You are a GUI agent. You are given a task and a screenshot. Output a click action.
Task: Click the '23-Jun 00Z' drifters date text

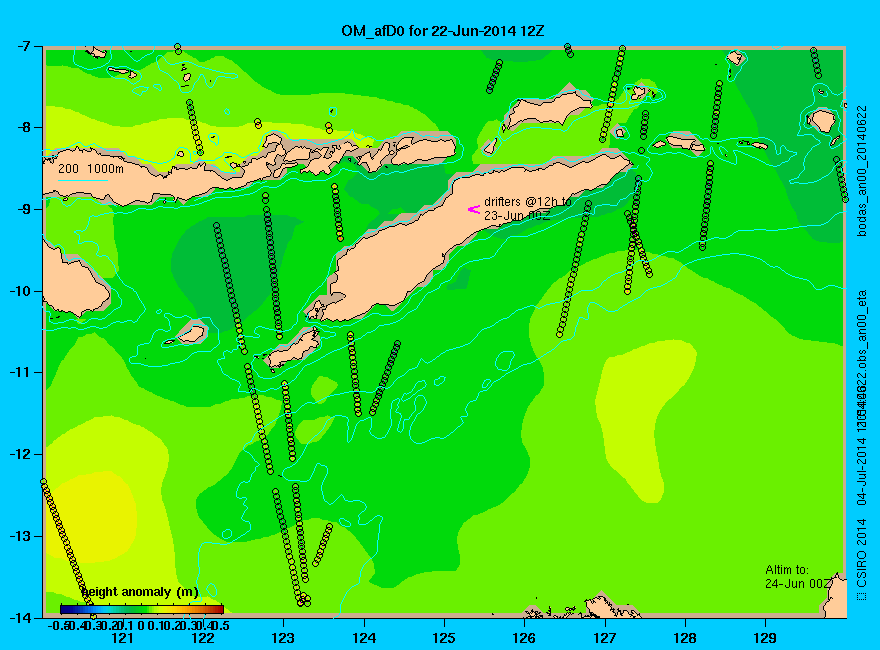tap(517, 216)
